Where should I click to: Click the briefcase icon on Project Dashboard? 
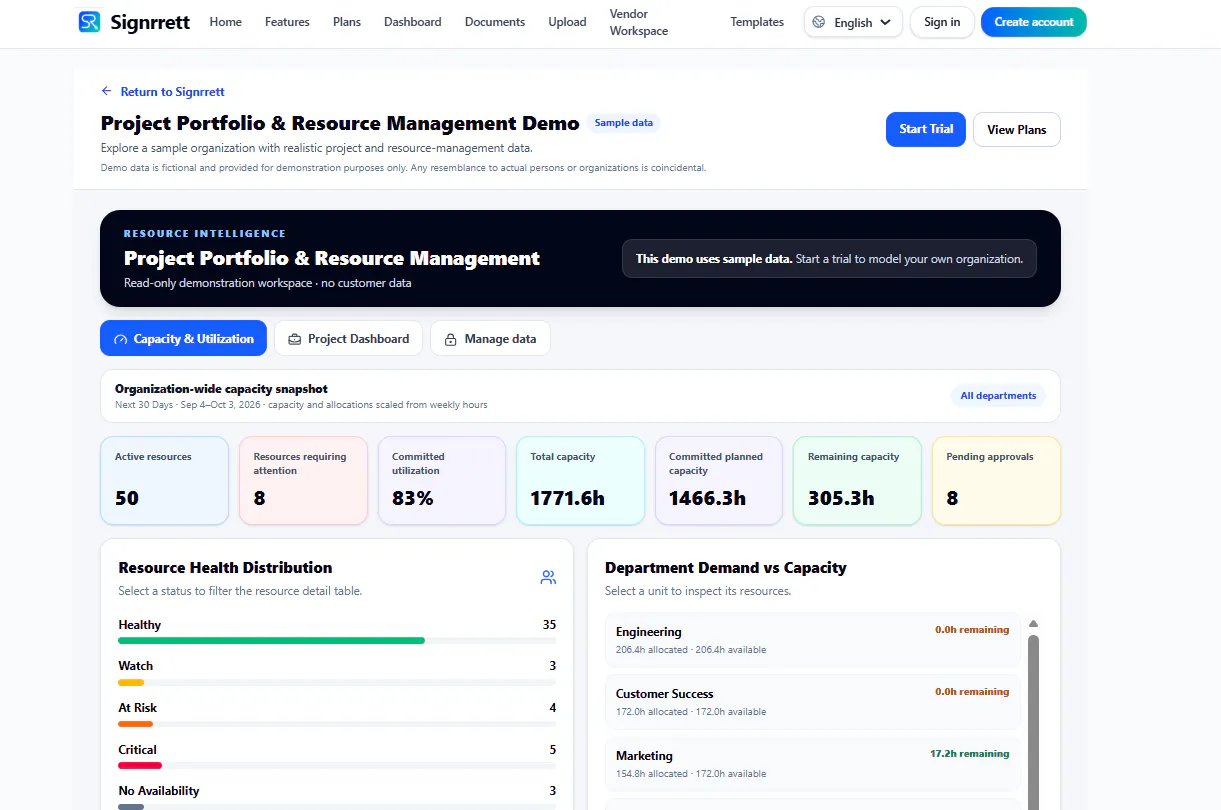(295, 339)
